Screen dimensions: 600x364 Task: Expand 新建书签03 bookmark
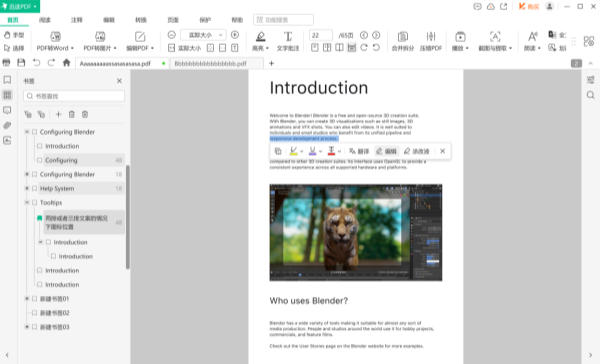coord(27,327)
